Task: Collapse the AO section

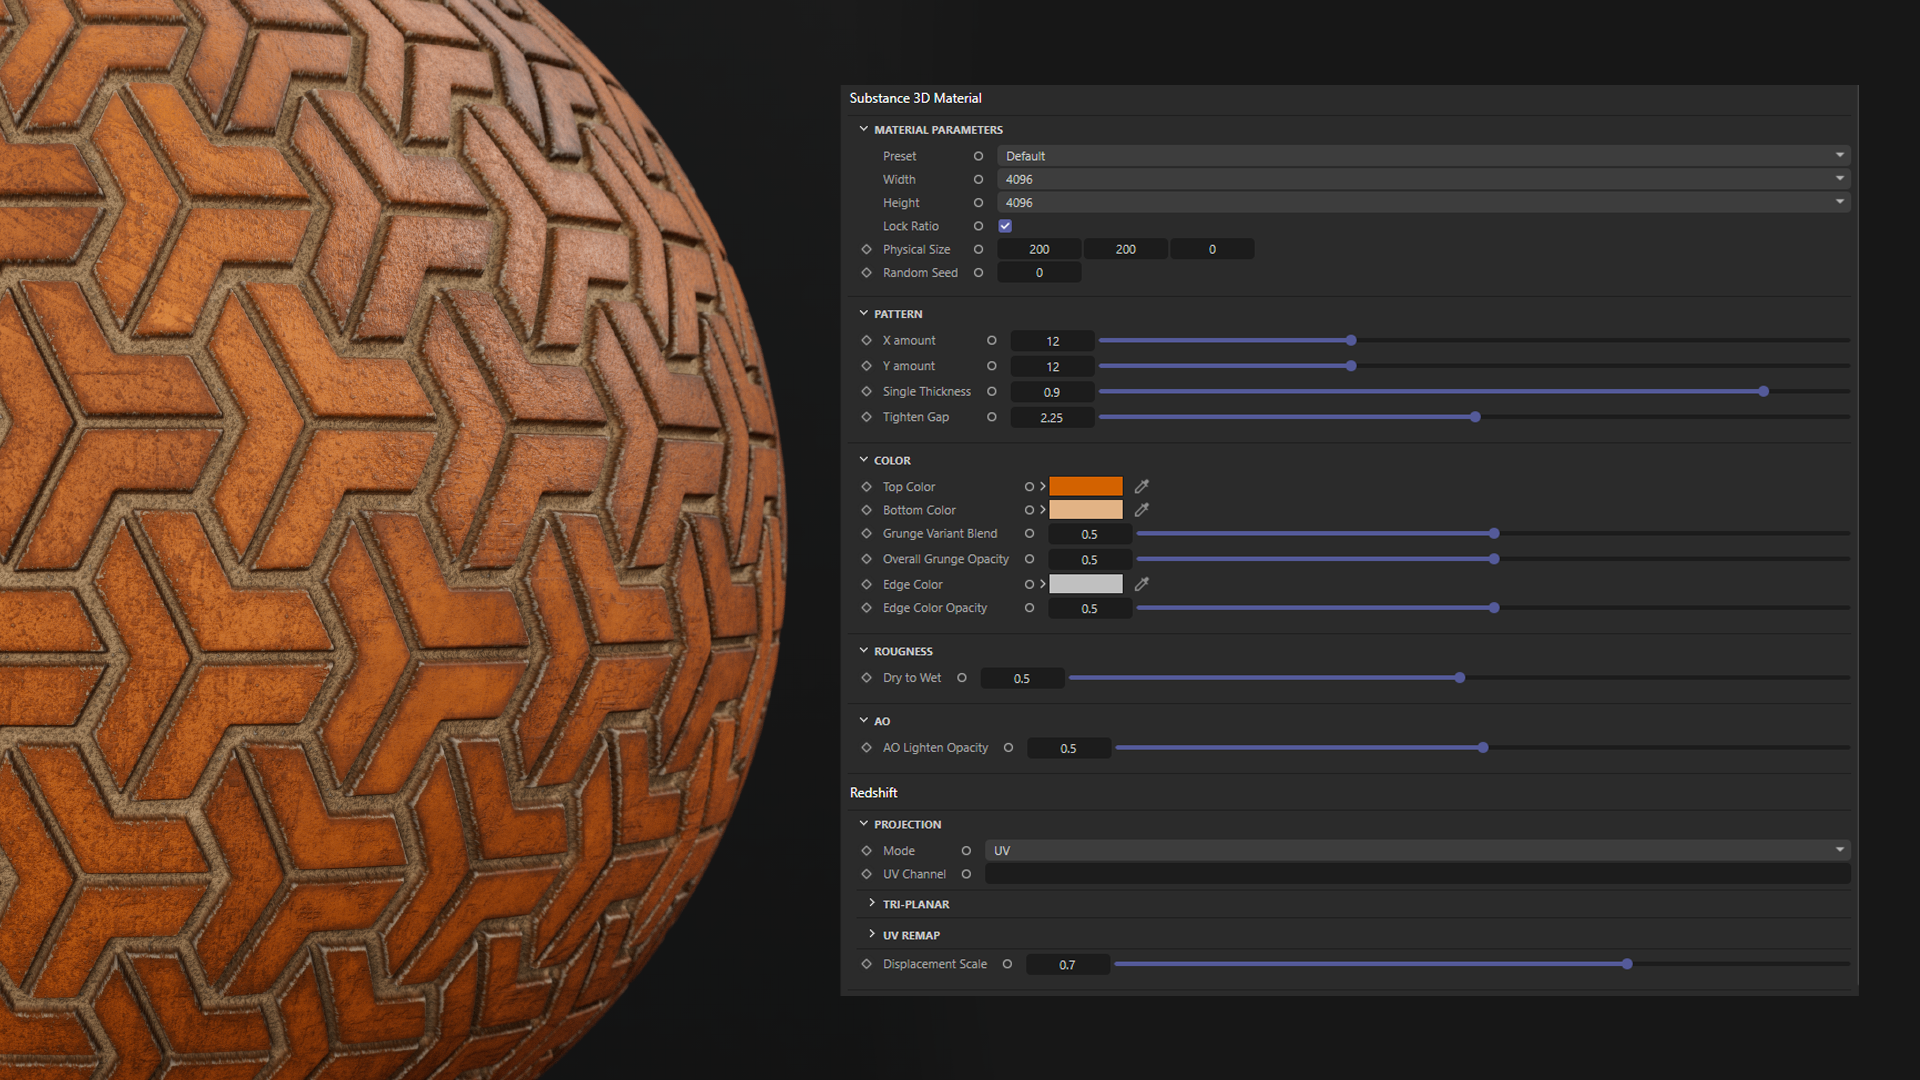Action: coord(863,720)
